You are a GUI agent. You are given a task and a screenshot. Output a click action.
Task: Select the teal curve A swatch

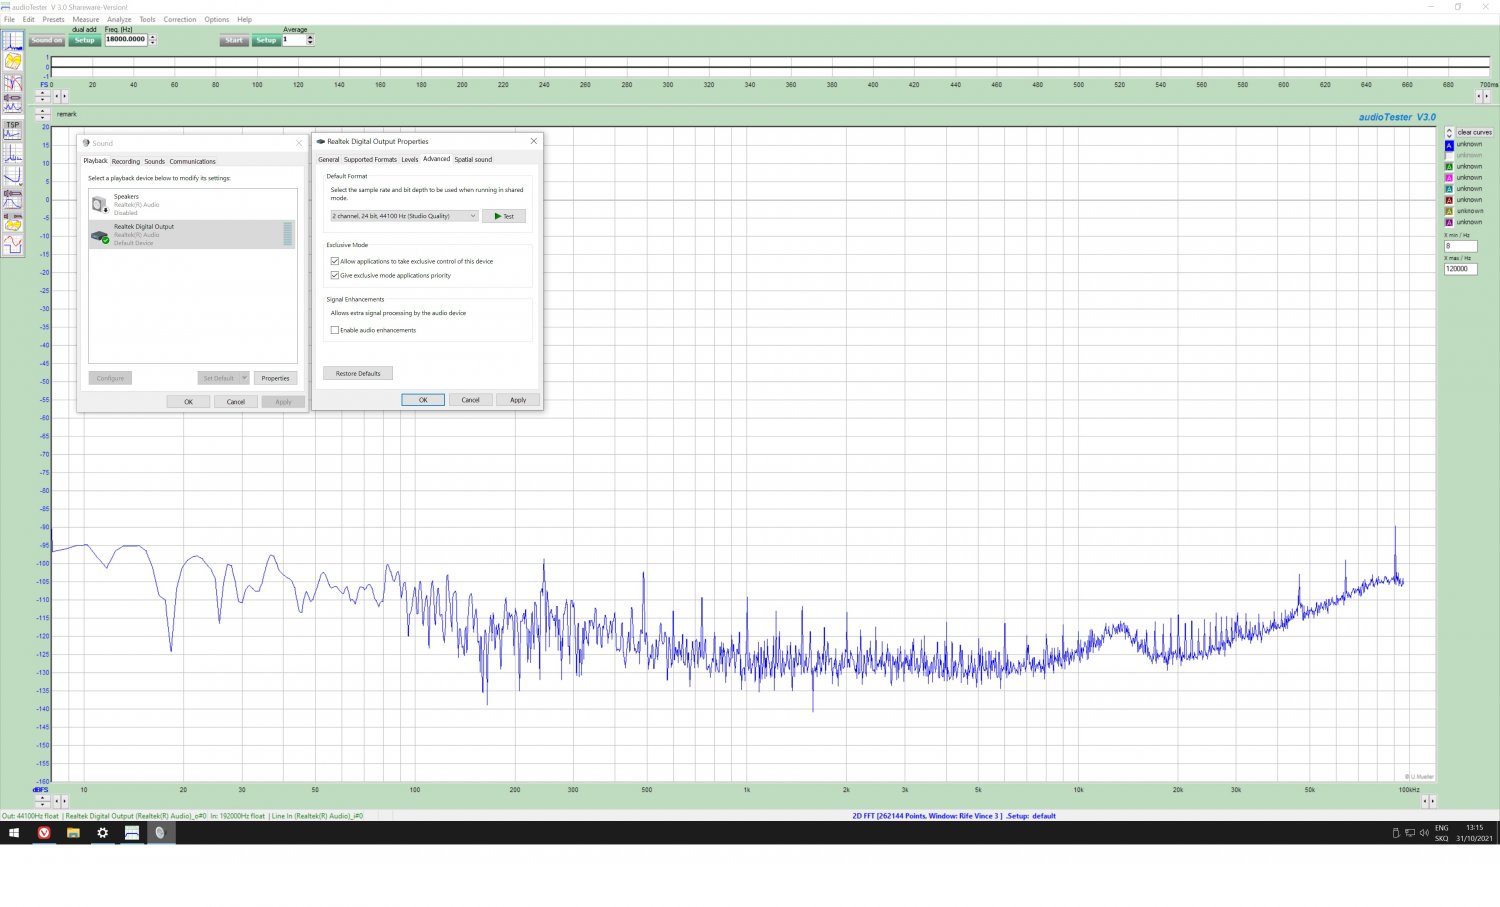pos(1449,188)
